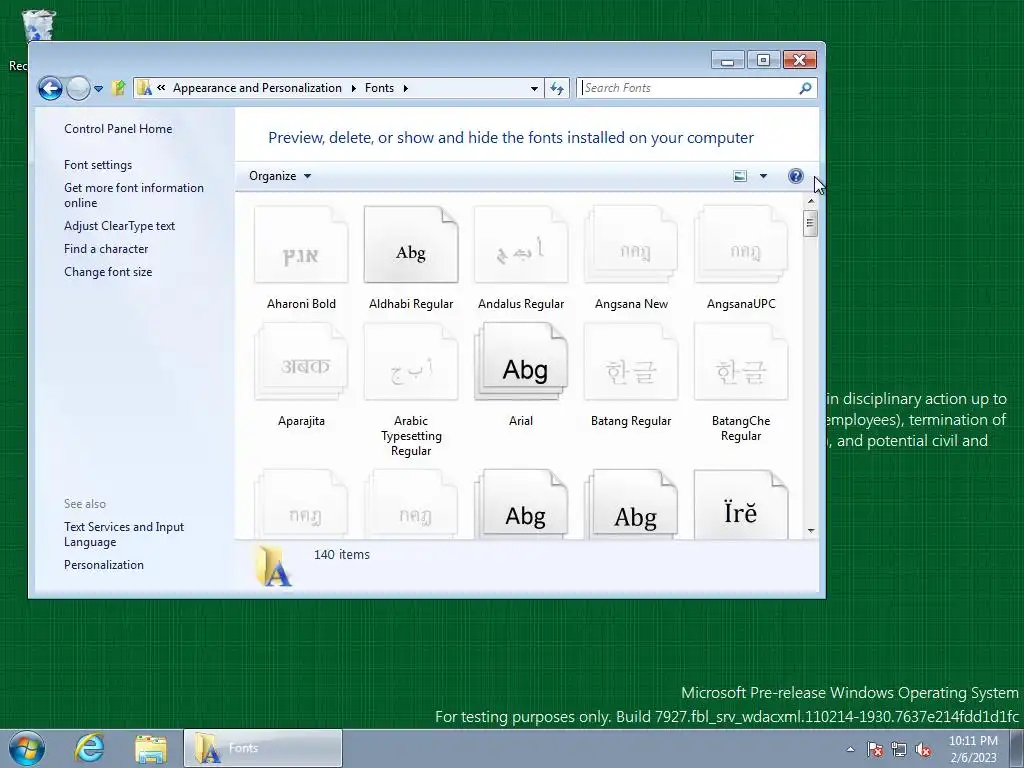Click the refresh button beside address bar
The width and height of the screenshot is (1024, 768).
[x=557, y=88]
